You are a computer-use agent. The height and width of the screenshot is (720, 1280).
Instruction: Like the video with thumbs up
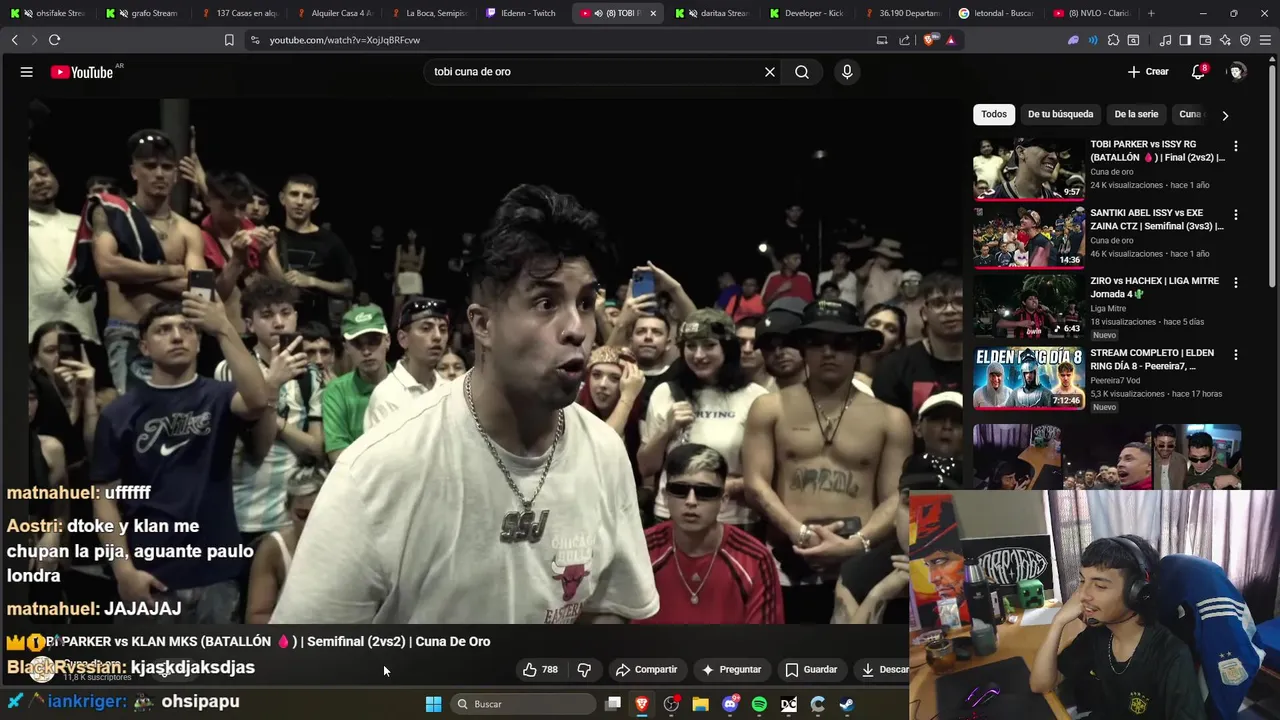tap(540, 670)
